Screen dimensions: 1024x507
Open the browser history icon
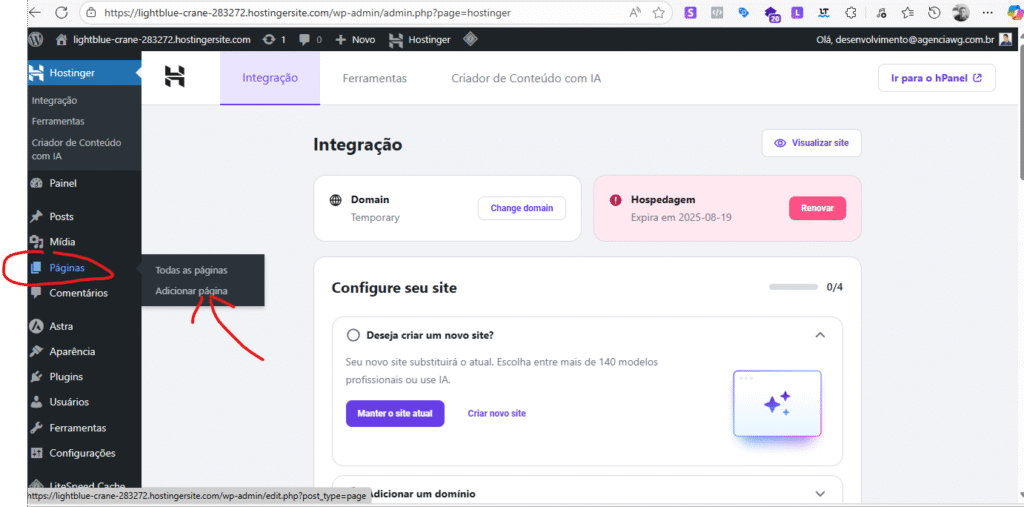(934, 12)
